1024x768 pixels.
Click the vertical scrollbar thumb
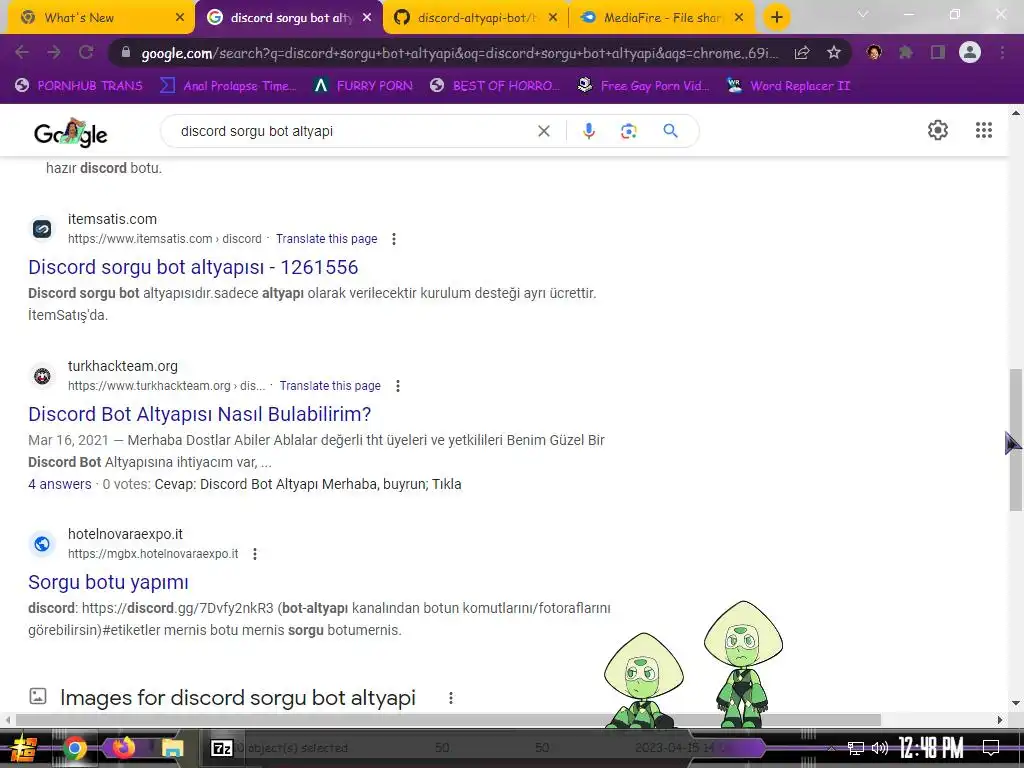tap(1016, 440)
